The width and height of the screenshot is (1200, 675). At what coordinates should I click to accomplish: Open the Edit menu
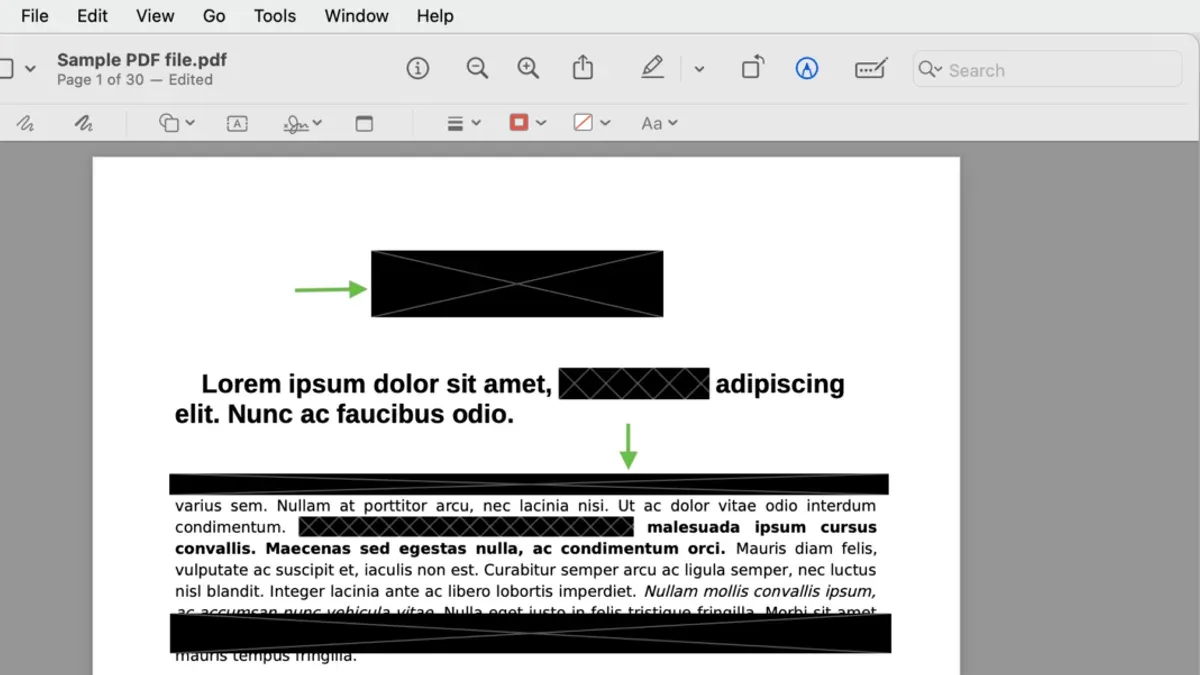click(93, 16)
